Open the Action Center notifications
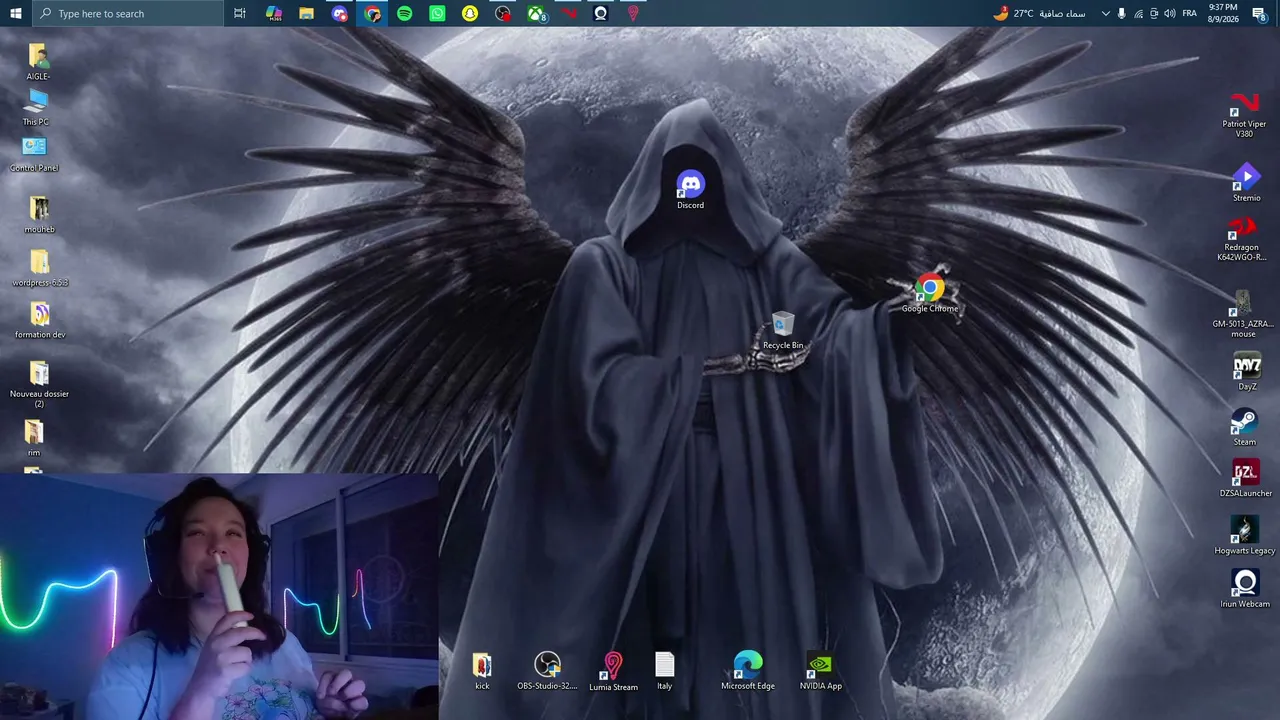Screen dimensions: 1280x720 [x=1259, y=13]
